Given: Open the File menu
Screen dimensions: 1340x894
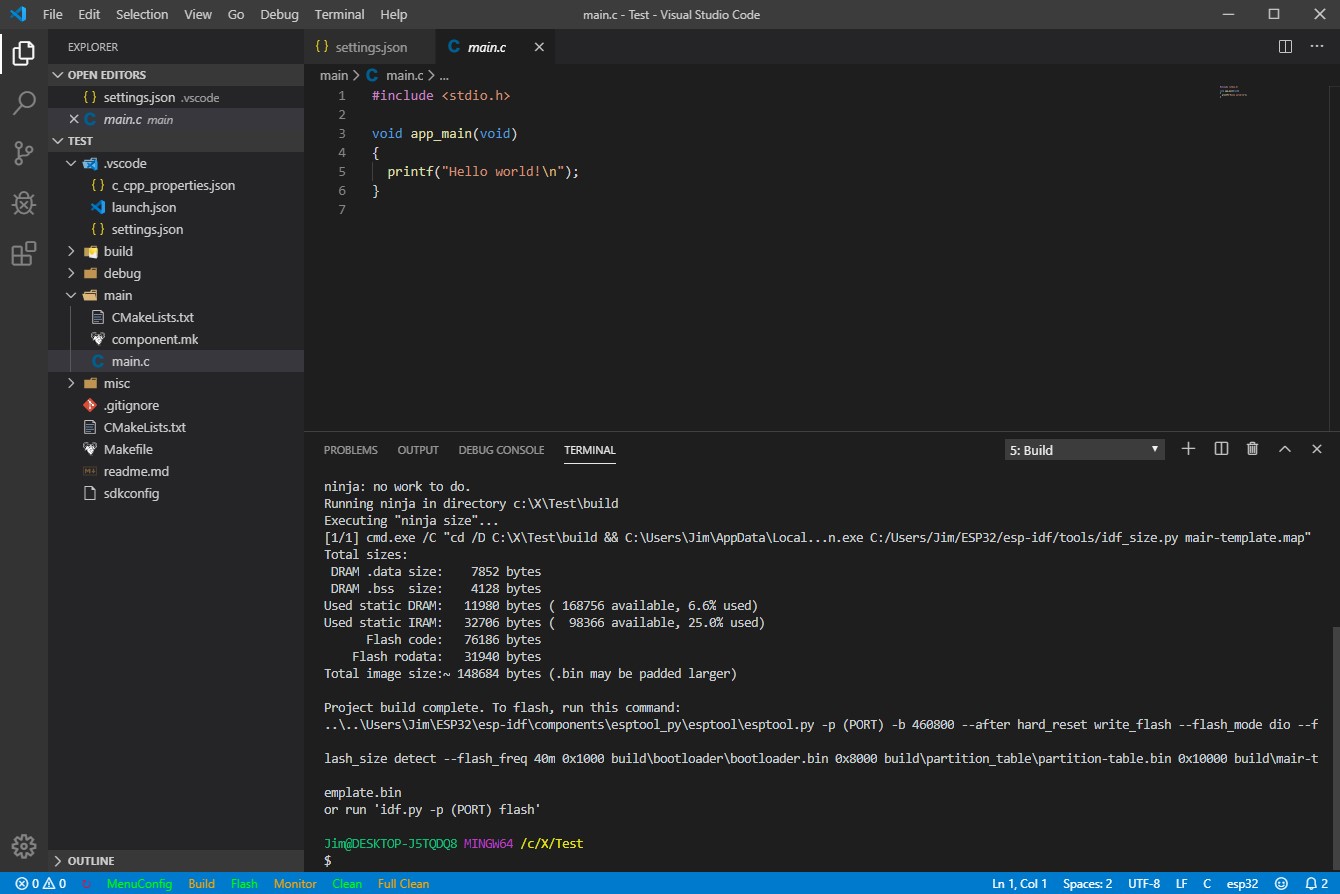Looking at the screenshot, I should [53, 14].
